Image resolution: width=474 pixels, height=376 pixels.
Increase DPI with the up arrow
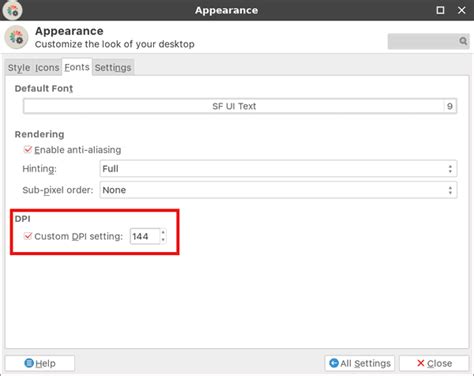[x=163, y=232]
